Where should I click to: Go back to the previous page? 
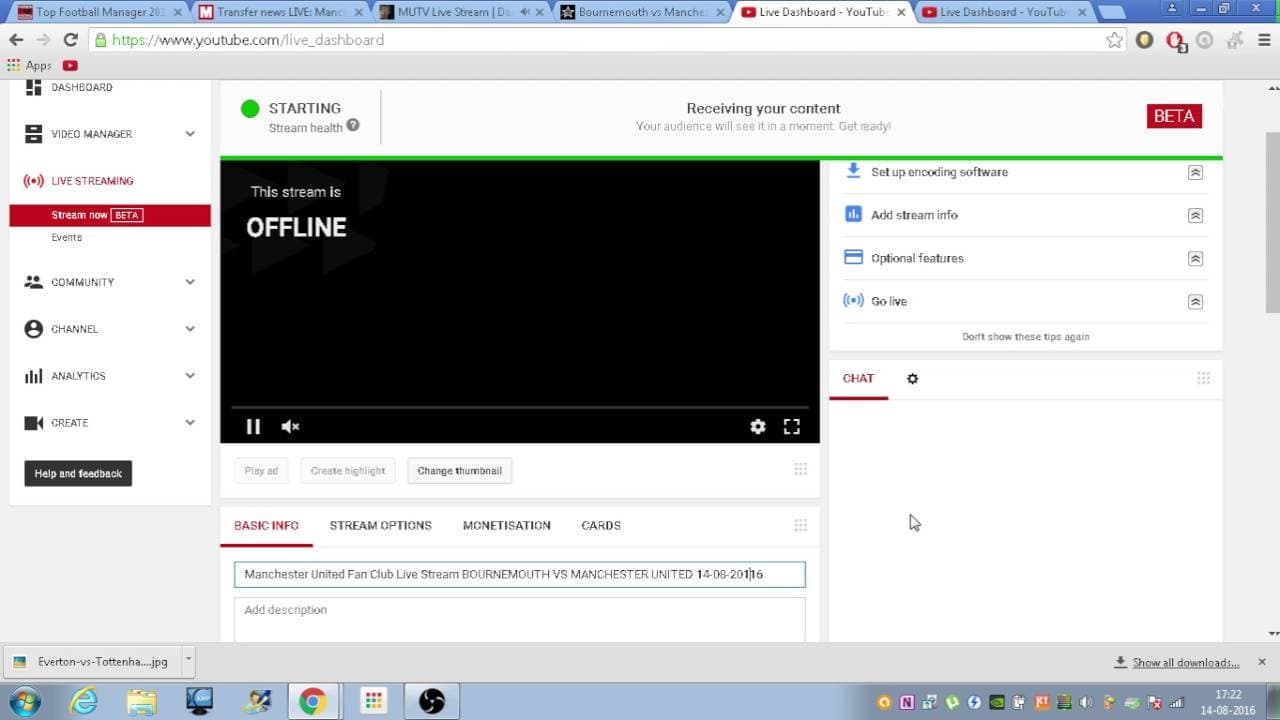coord(16,40)
